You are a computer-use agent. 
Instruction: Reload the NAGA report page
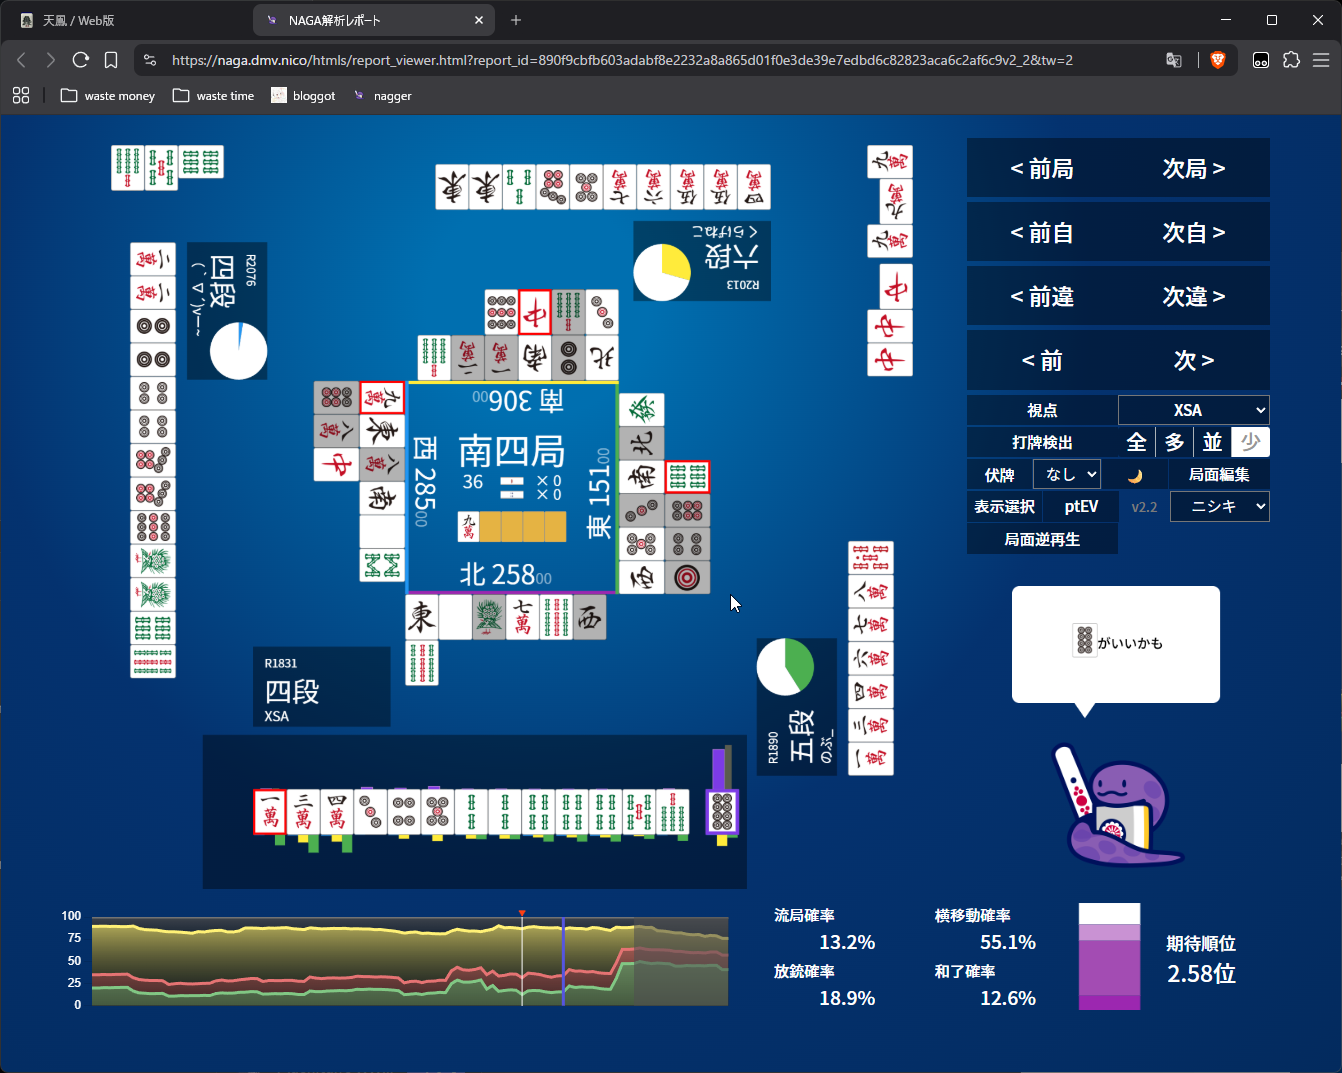81,60
